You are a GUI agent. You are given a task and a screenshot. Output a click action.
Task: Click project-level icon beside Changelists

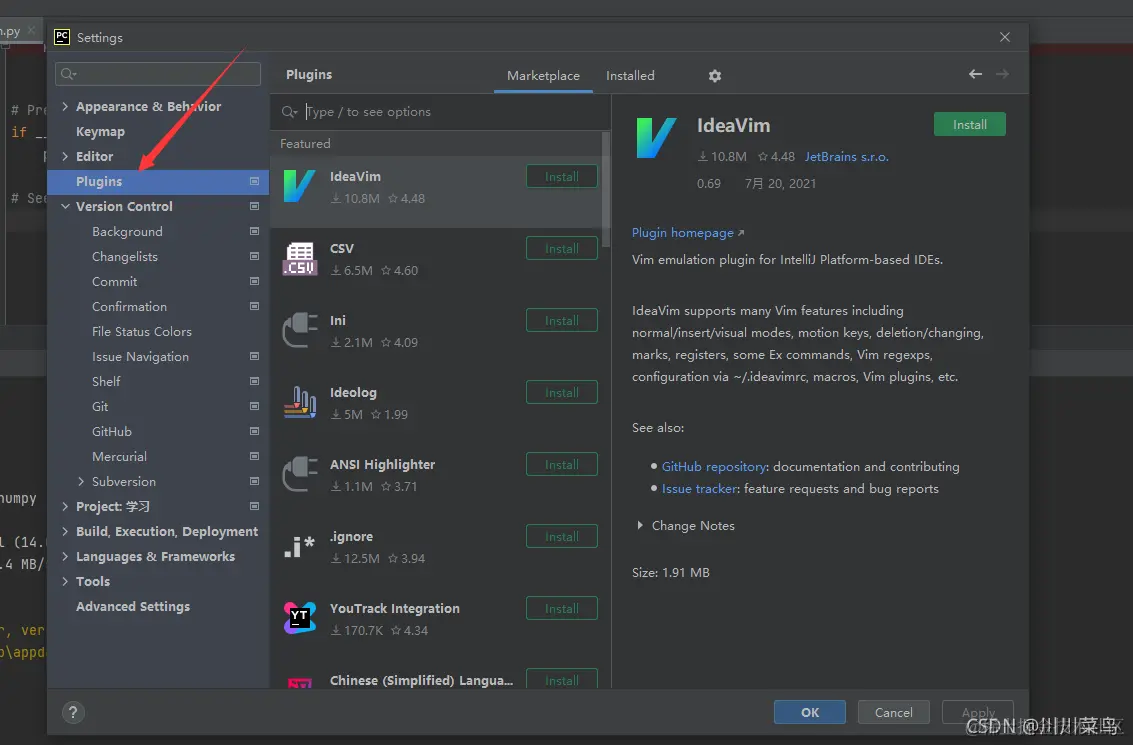pyautogui.click(x=254, y=257)
